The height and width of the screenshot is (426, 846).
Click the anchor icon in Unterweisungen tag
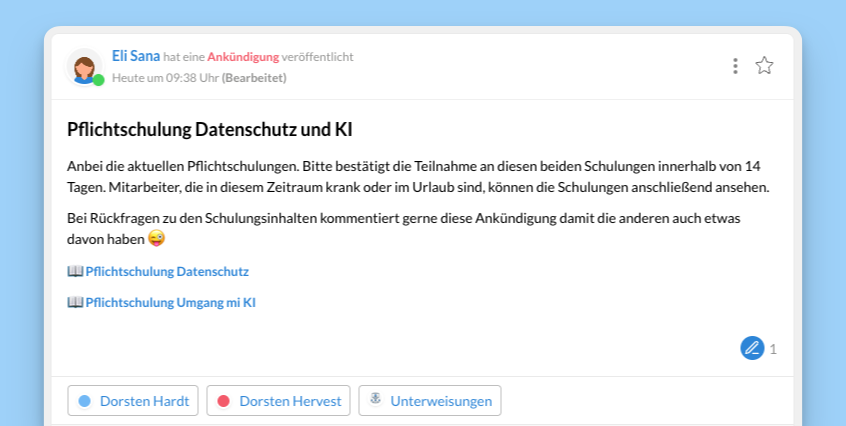coord(376,400)
